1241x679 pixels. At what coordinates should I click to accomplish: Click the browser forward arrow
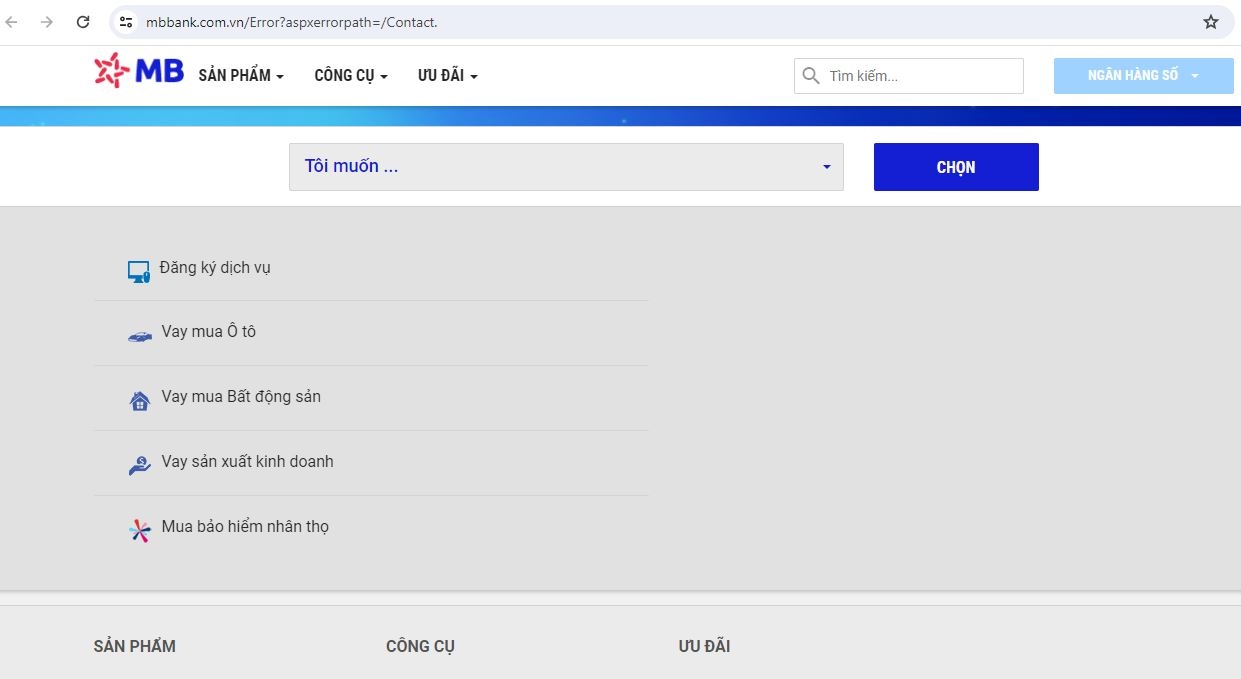click(x=46, y=22)
